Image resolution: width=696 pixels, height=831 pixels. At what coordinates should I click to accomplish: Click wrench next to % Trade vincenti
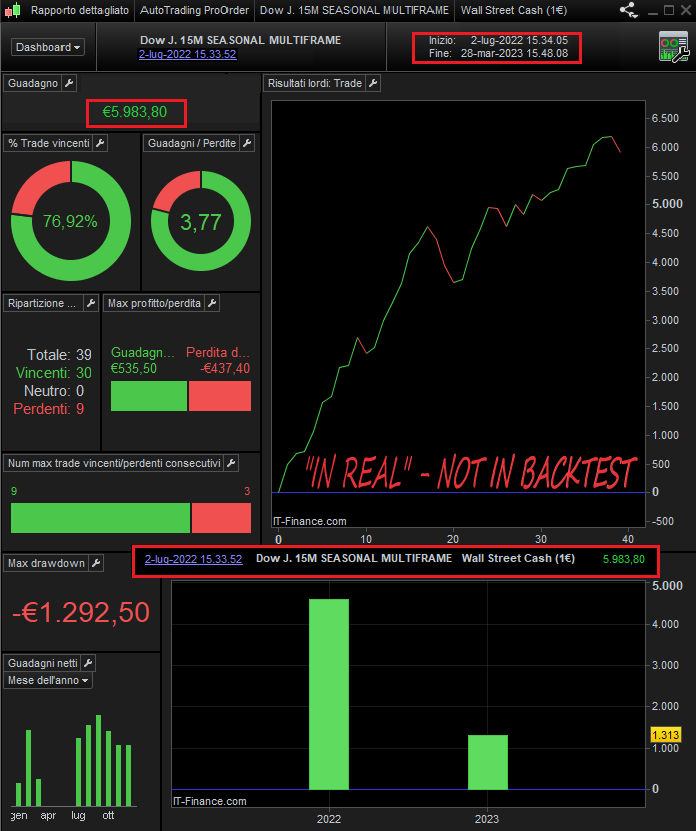pyautogui.click(x=100, y=143)
